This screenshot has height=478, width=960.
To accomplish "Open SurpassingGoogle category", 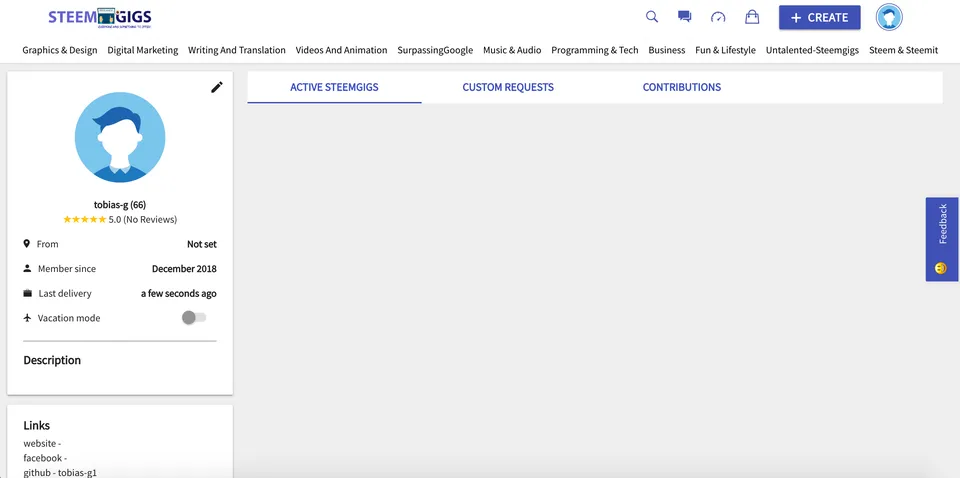I will tap(435, 50).
